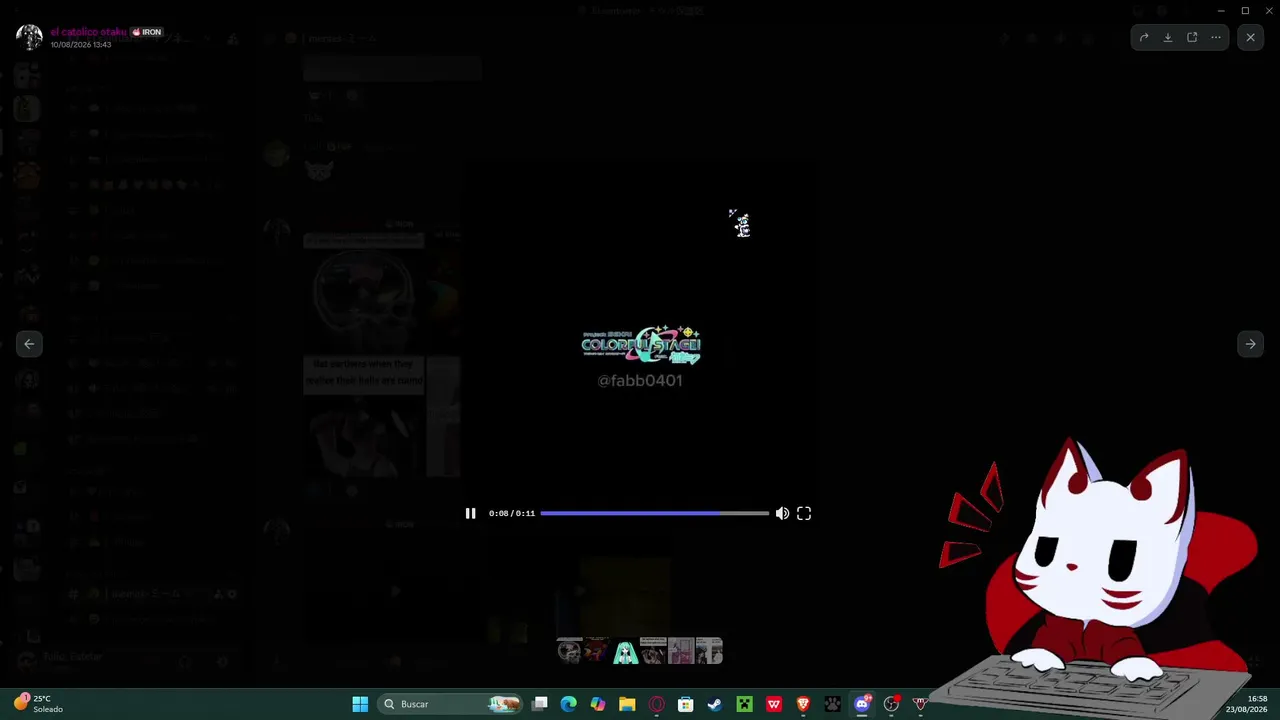Open el catolico otaku's avatar
This screenshot has height=720, width=1280.
tap(29, 38)
